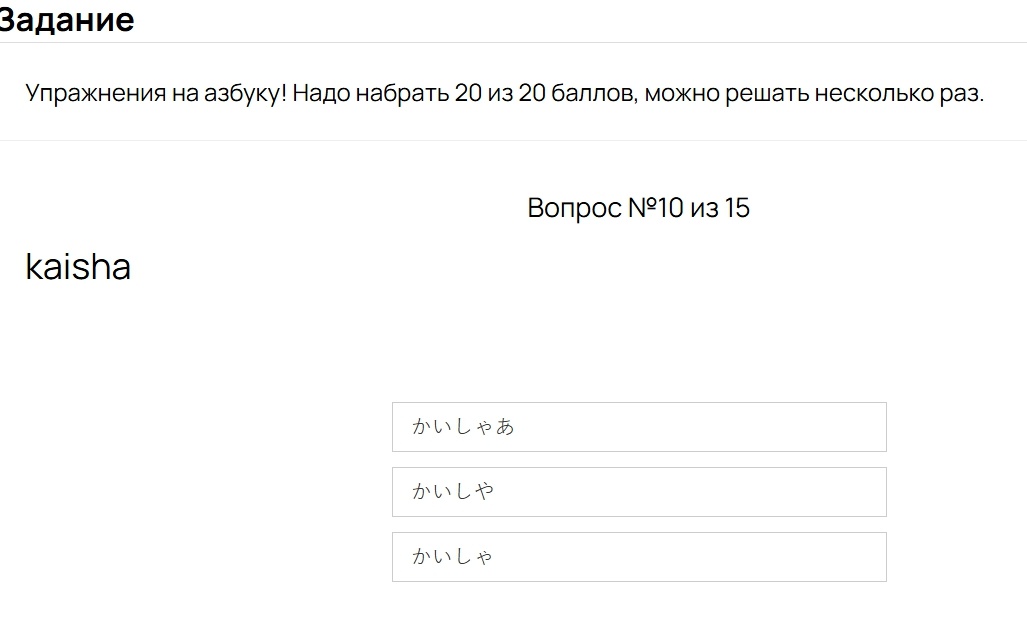
Task: Click the Вопрос №10 из 15 counter
Action: (640, 208)
